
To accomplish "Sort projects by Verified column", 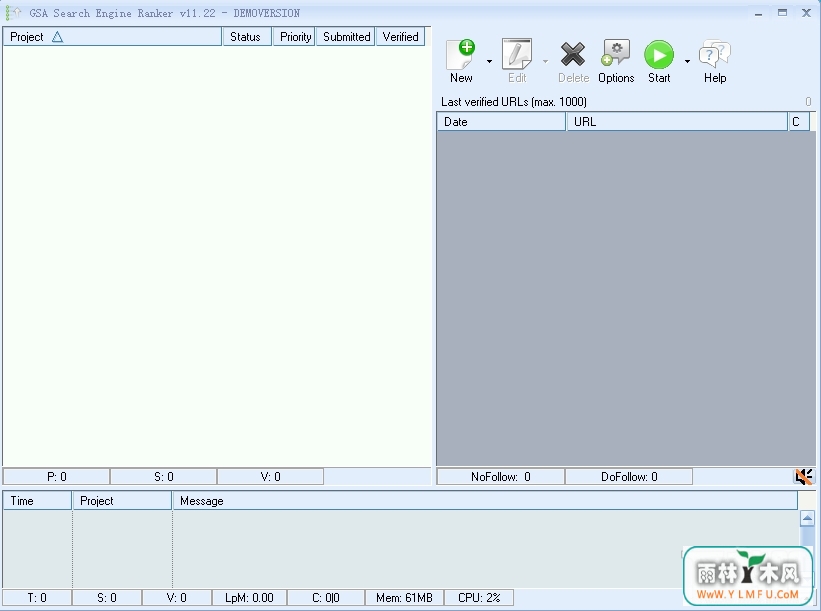I will click(x=400, y=37).
